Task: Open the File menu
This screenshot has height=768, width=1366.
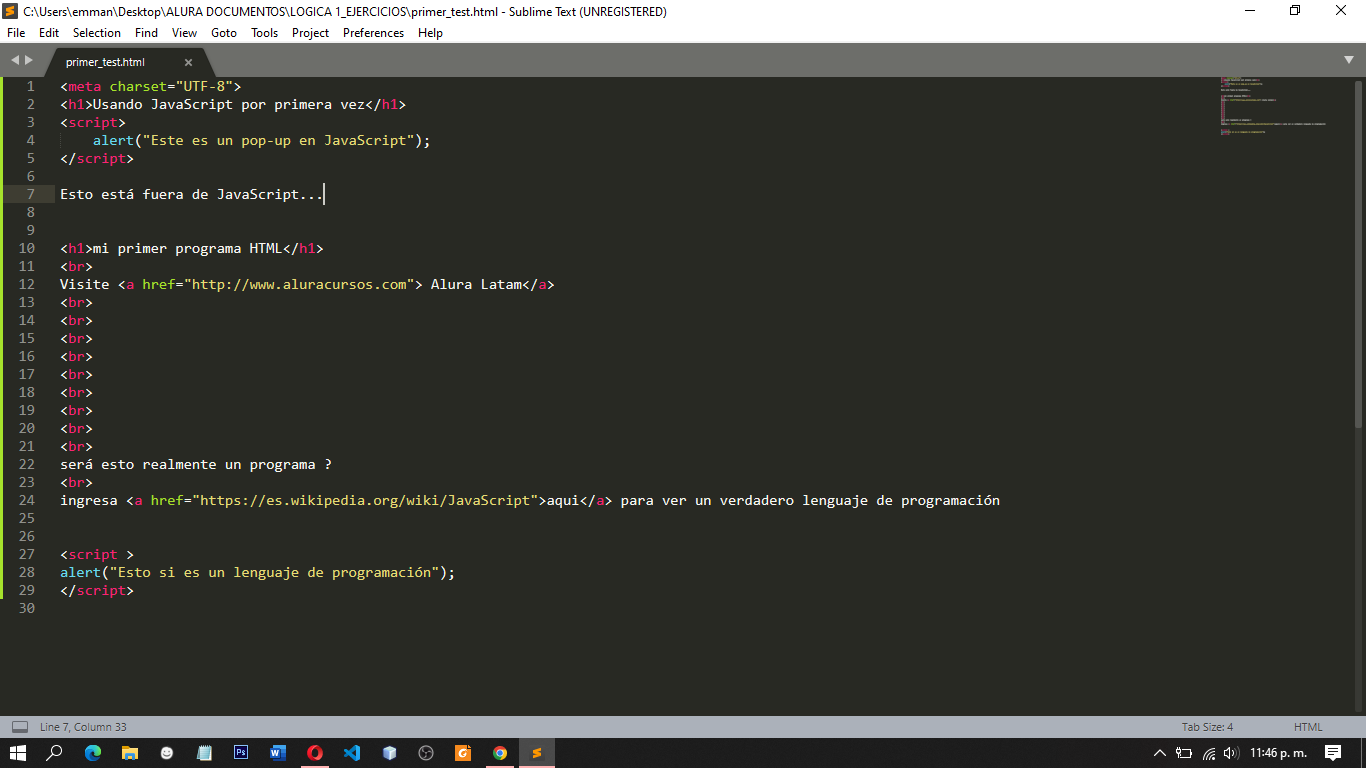Action: [x=16, y=33]
